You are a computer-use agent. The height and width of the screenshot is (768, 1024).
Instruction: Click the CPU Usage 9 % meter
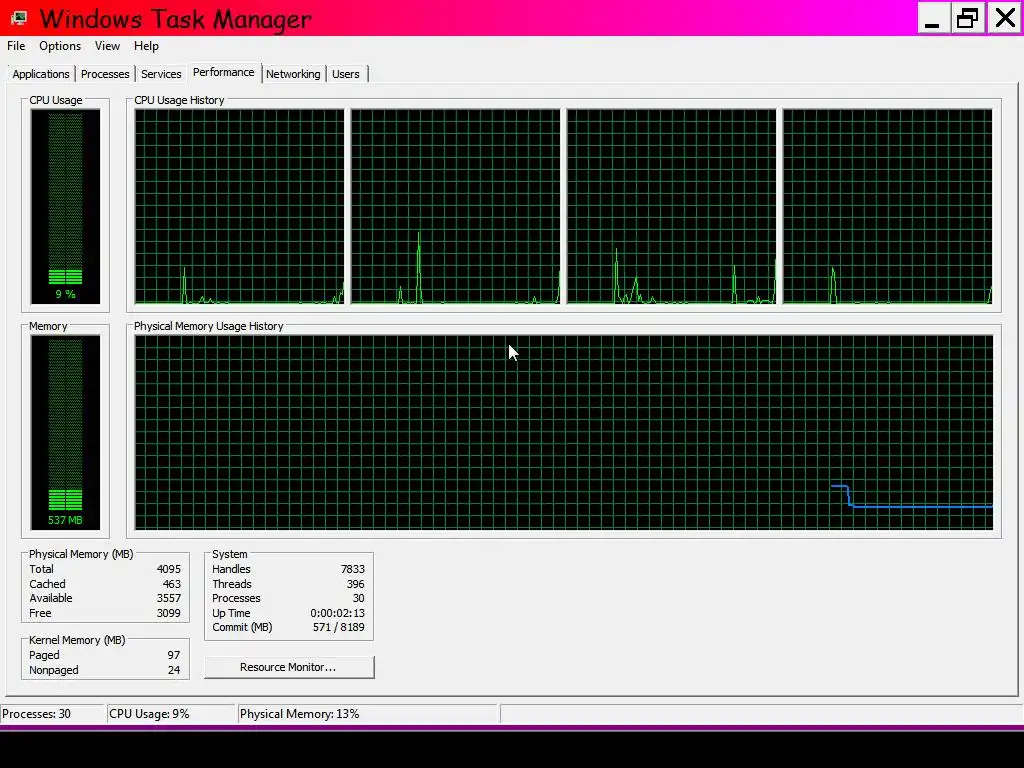click(x=65, y=206)
